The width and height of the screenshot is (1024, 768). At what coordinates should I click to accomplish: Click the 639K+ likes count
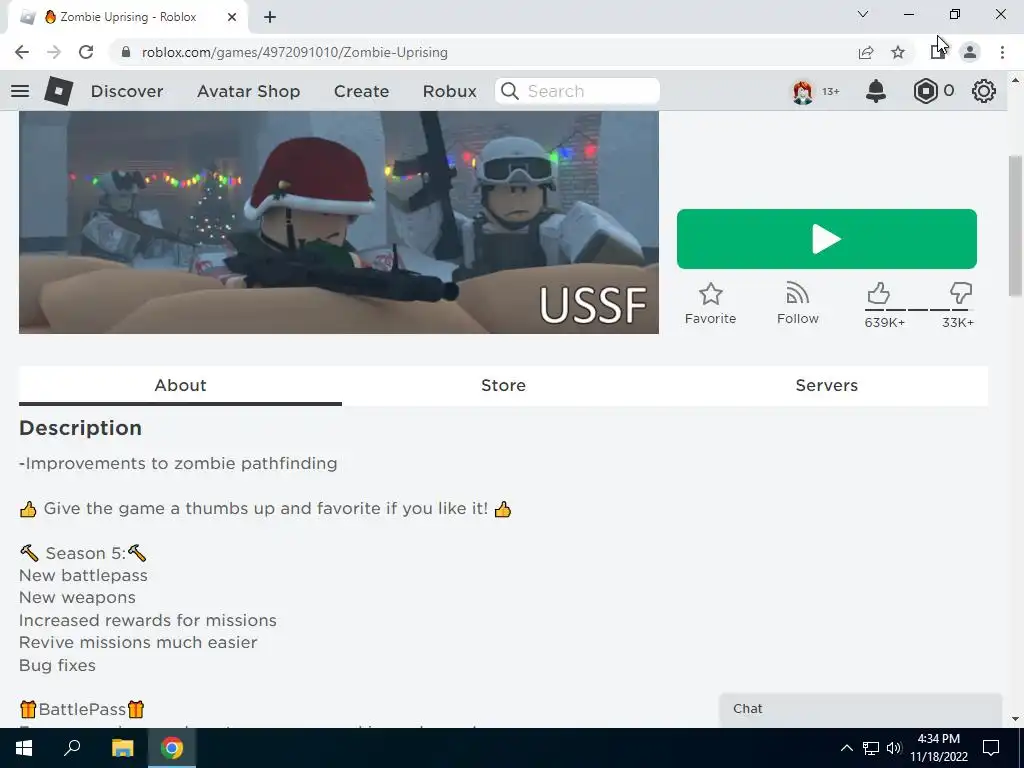[884, 323]
